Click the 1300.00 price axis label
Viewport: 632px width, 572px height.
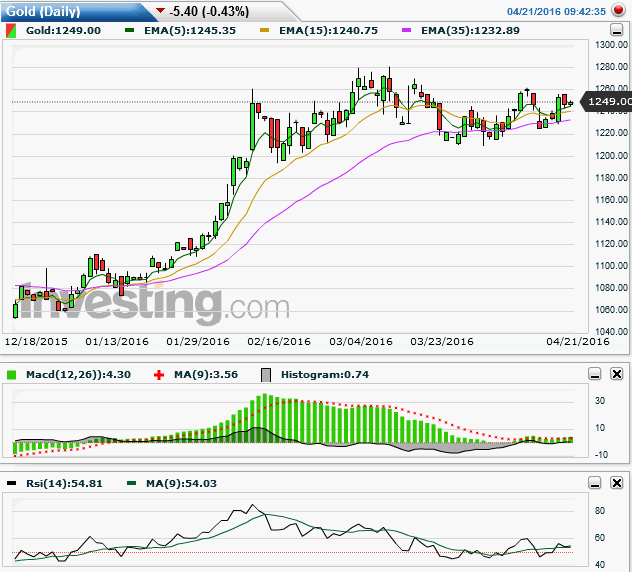(x=611, y=45)
